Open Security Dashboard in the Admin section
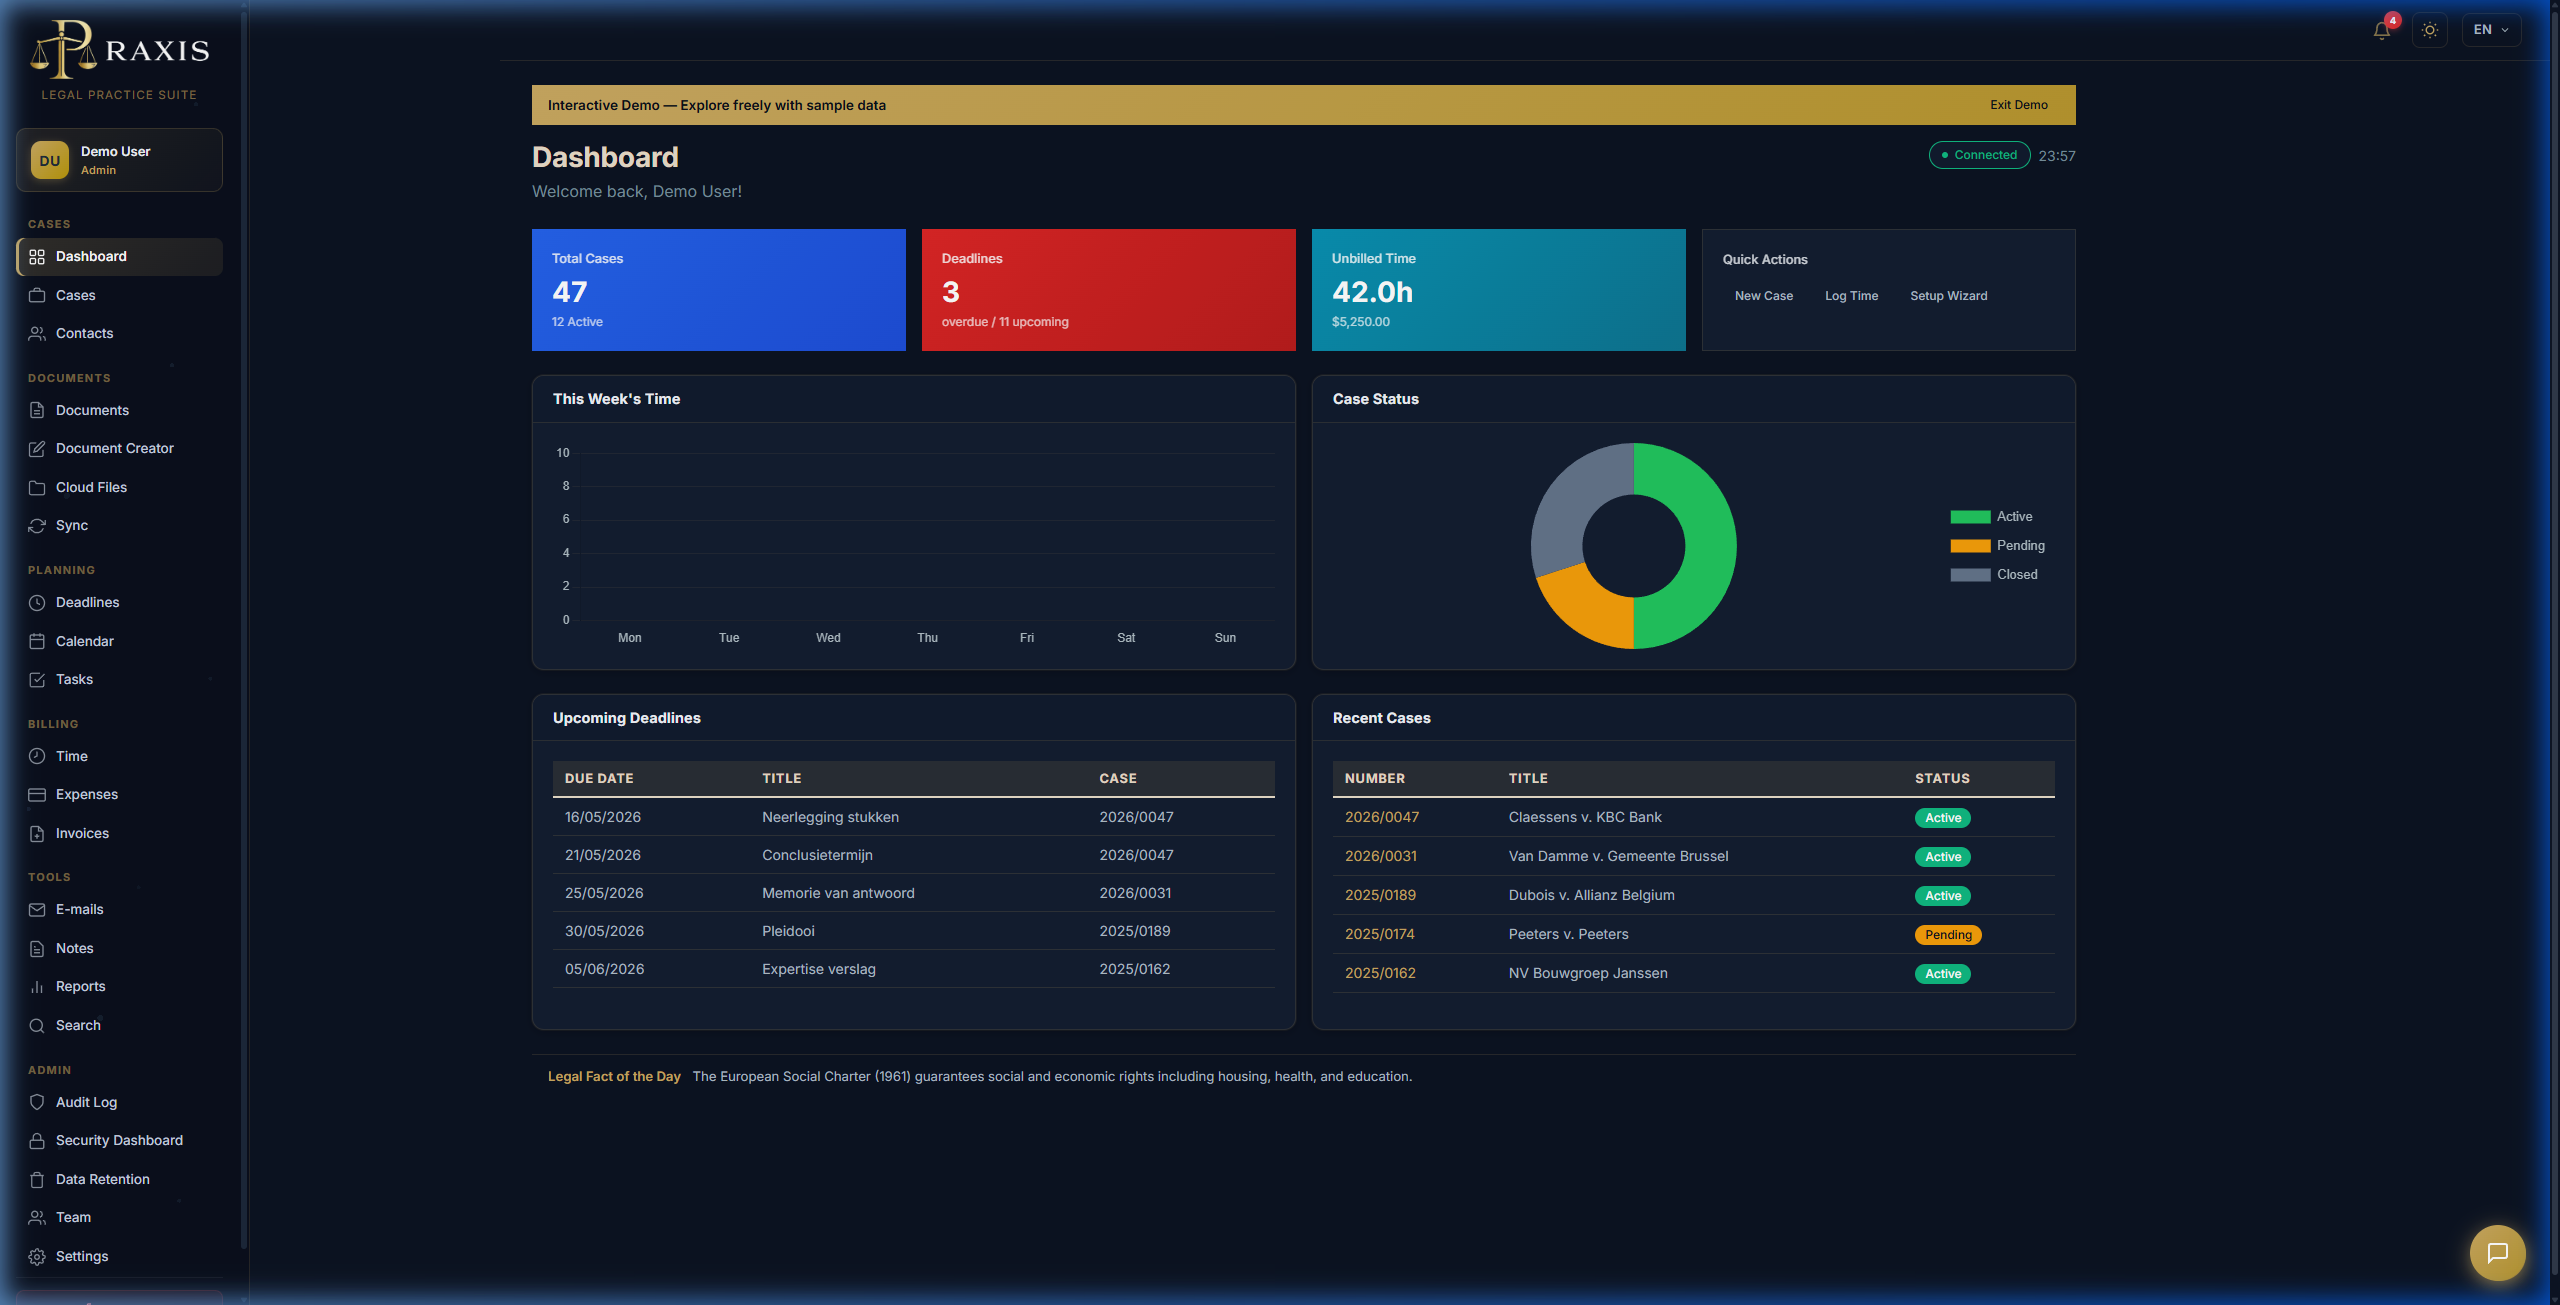The image size is (2560, 1305). tap(119, 1141)
